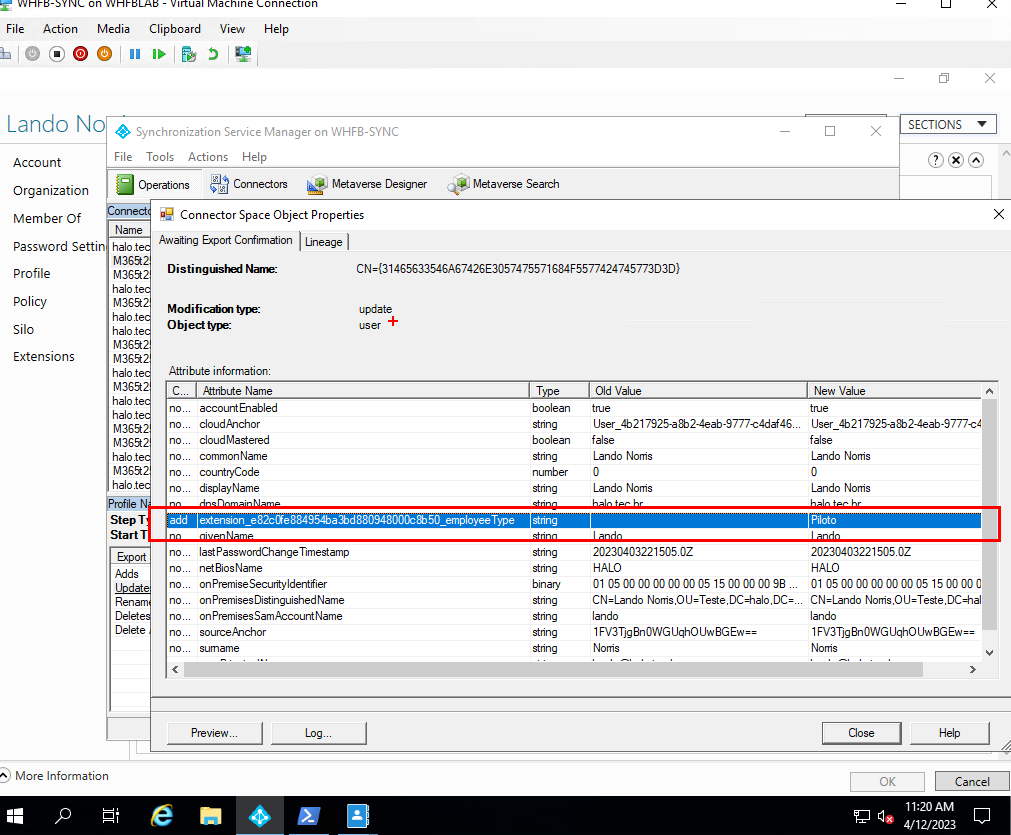Open PowerShell from taskbar

(x=308, y=816)
